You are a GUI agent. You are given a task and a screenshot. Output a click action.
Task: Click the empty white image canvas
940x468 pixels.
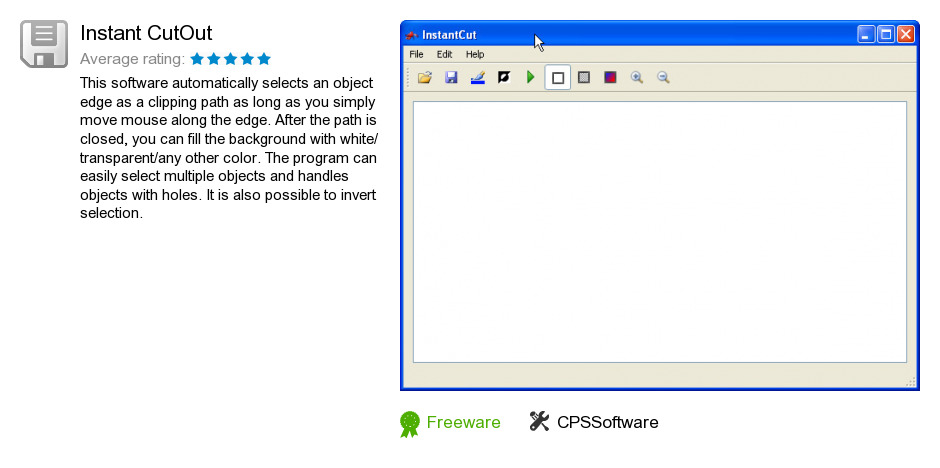[x=659, y=232]
